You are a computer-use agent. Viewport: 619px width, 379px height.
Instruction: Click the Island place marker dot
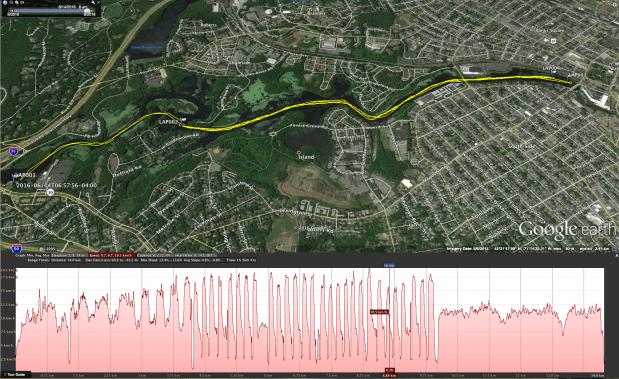pos(299,152)
